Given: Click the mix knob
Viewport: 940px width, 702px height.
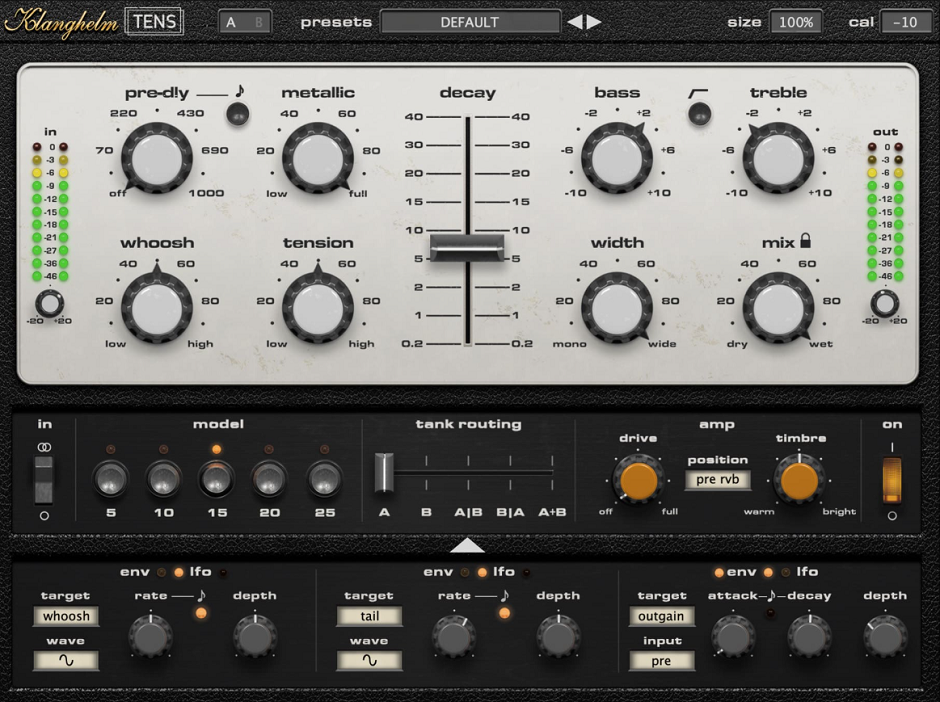Looking at the screenshot, I should [778, 309].
